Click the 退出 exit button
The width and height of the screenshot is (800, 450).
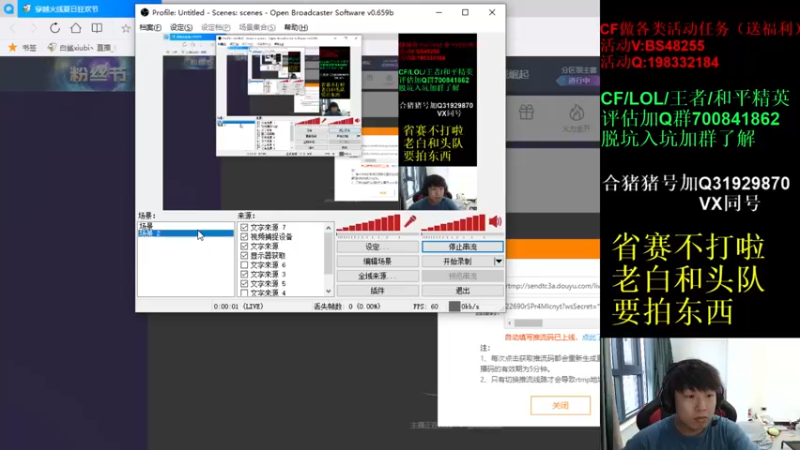462,290
